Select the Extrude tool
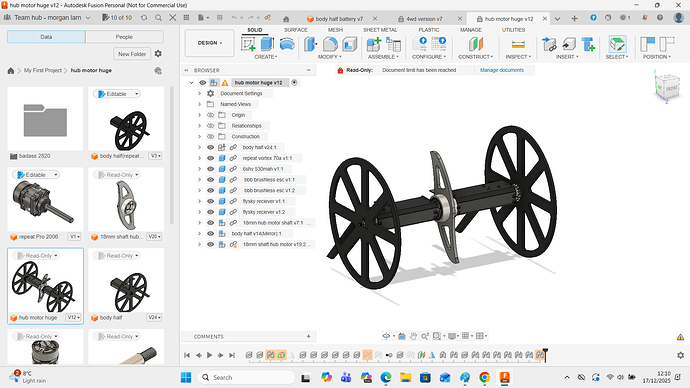 coord(267,44)
